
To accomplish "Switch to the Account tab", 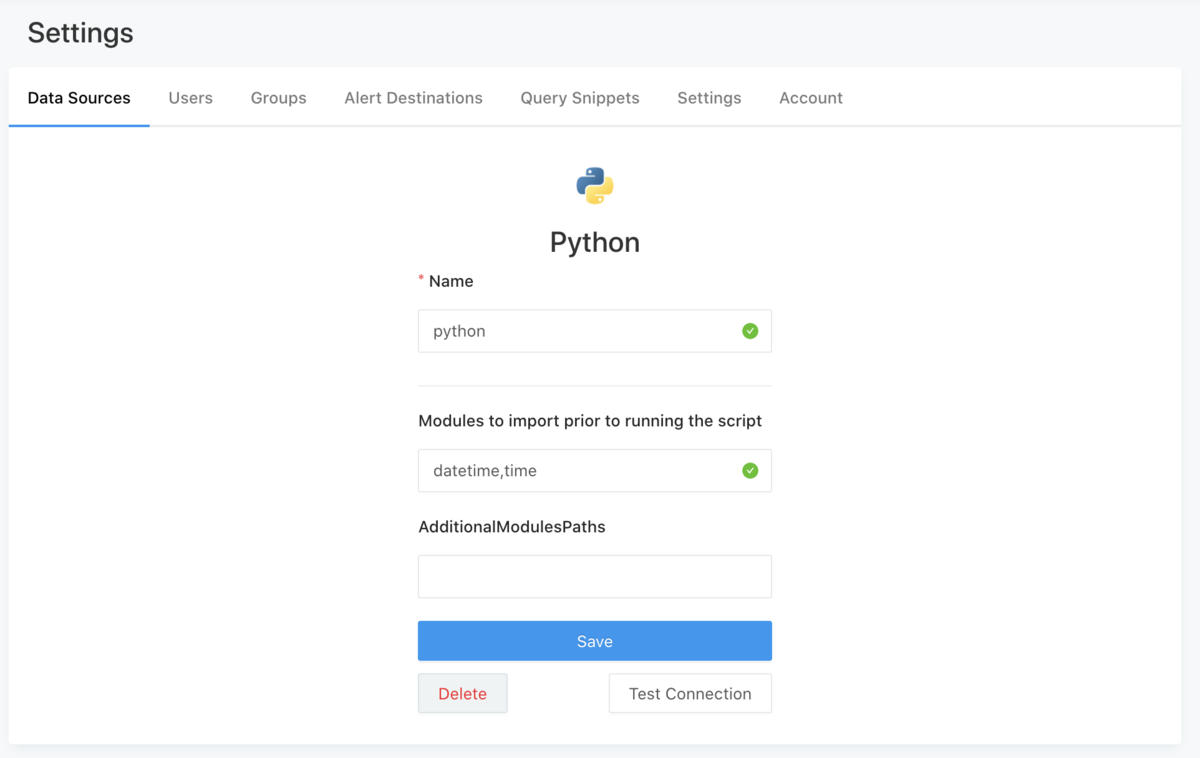I will (811, 98).
